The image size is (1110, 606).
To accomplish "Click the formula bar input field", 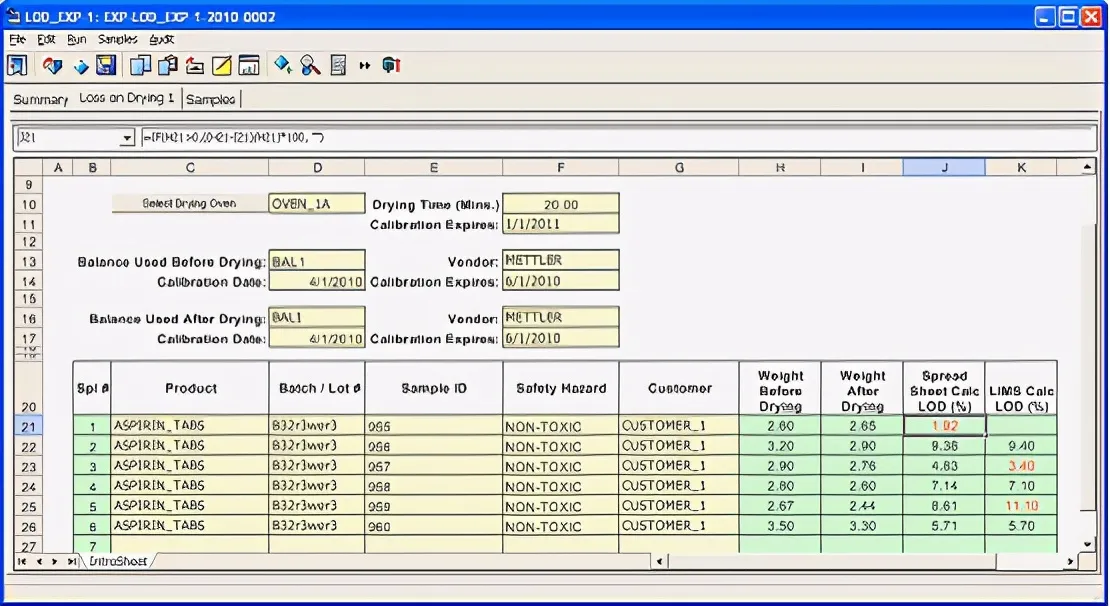I will pyautogui.click(x=619, y=137).
